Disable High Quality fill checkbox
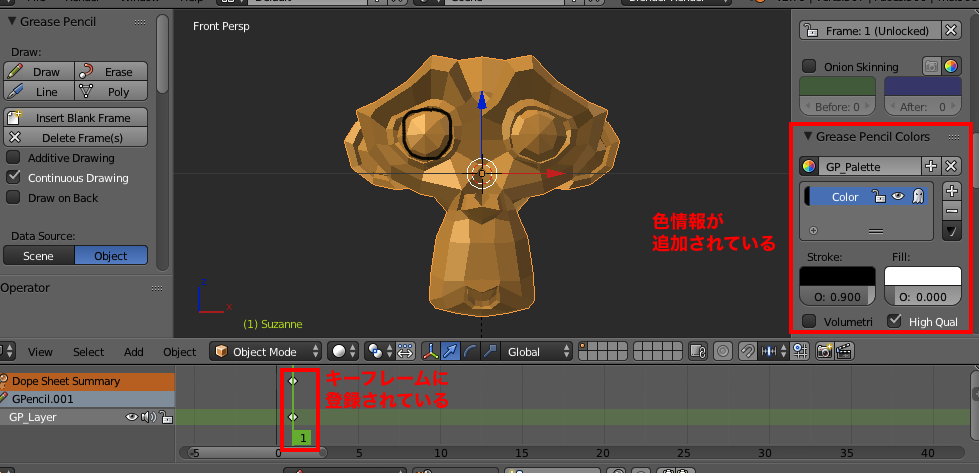The height and width of the screenshot is (473, 979). coord(895,321)
